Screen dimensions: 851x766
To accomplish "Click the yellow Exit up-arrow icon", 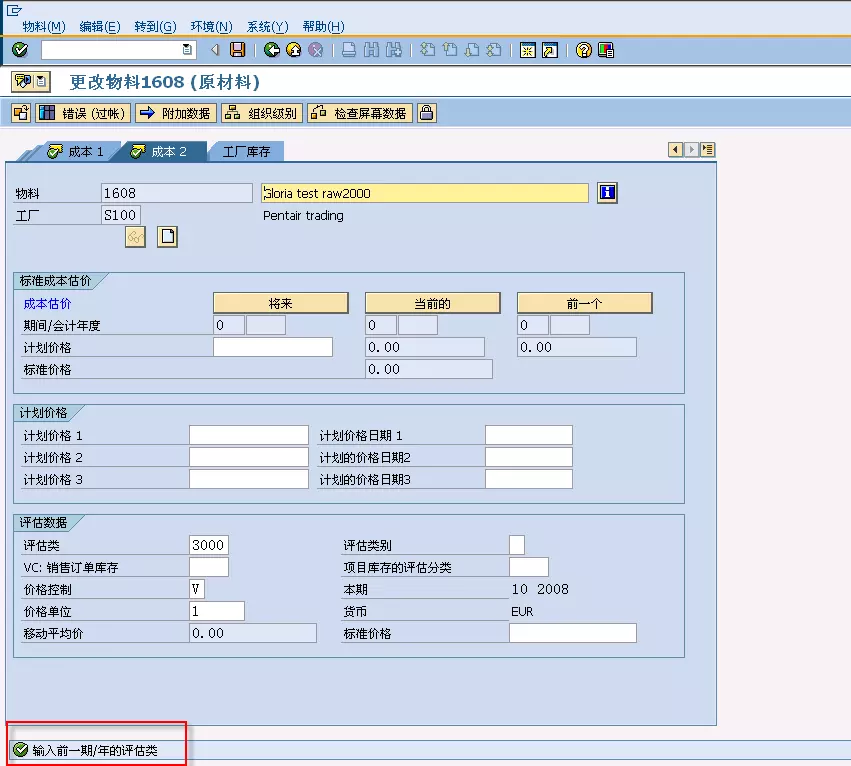I will [x=294, y=50].
